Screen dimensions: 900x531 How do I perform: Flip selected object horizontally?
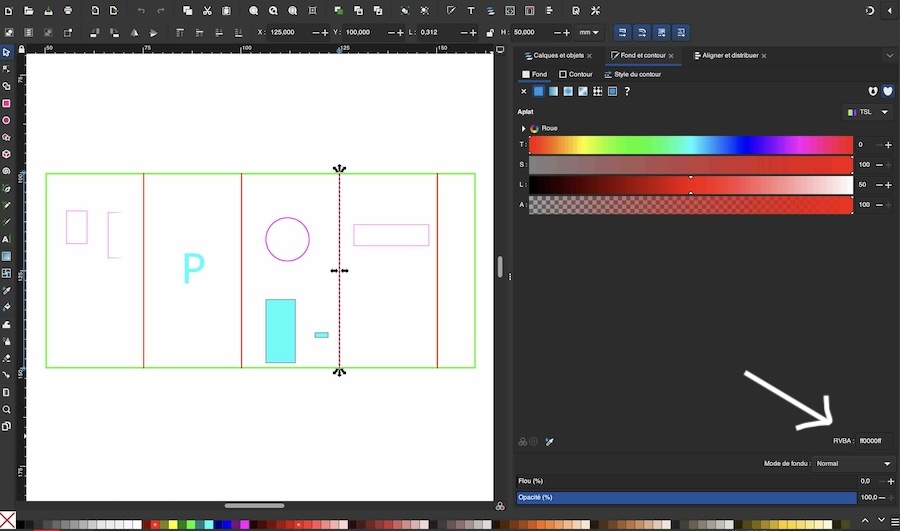(x=134, y=33)
